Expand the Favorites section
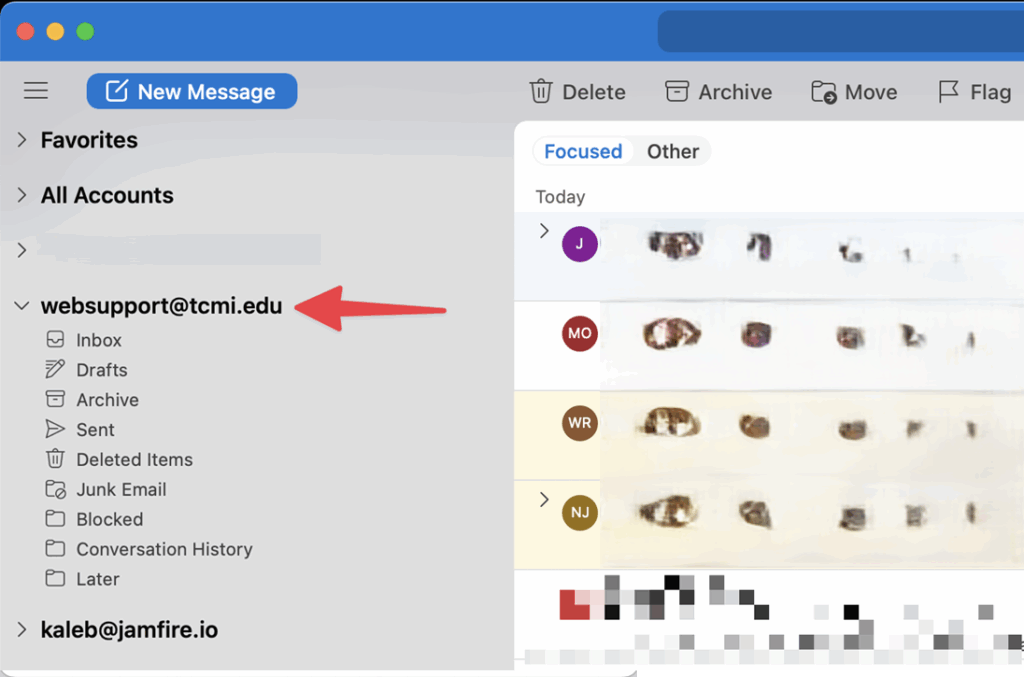 (22, 140)
